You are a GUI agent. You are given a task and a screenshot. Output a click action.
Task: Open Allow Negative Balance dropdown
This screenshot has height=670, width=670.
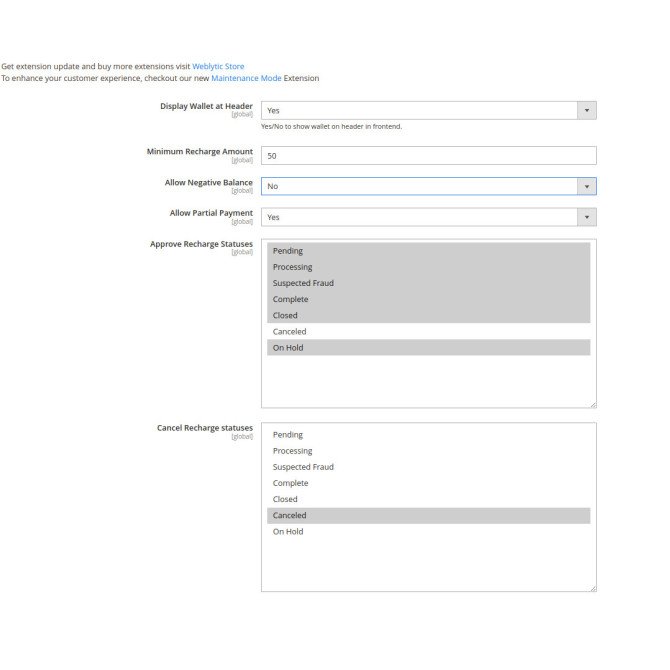[429, 186]
